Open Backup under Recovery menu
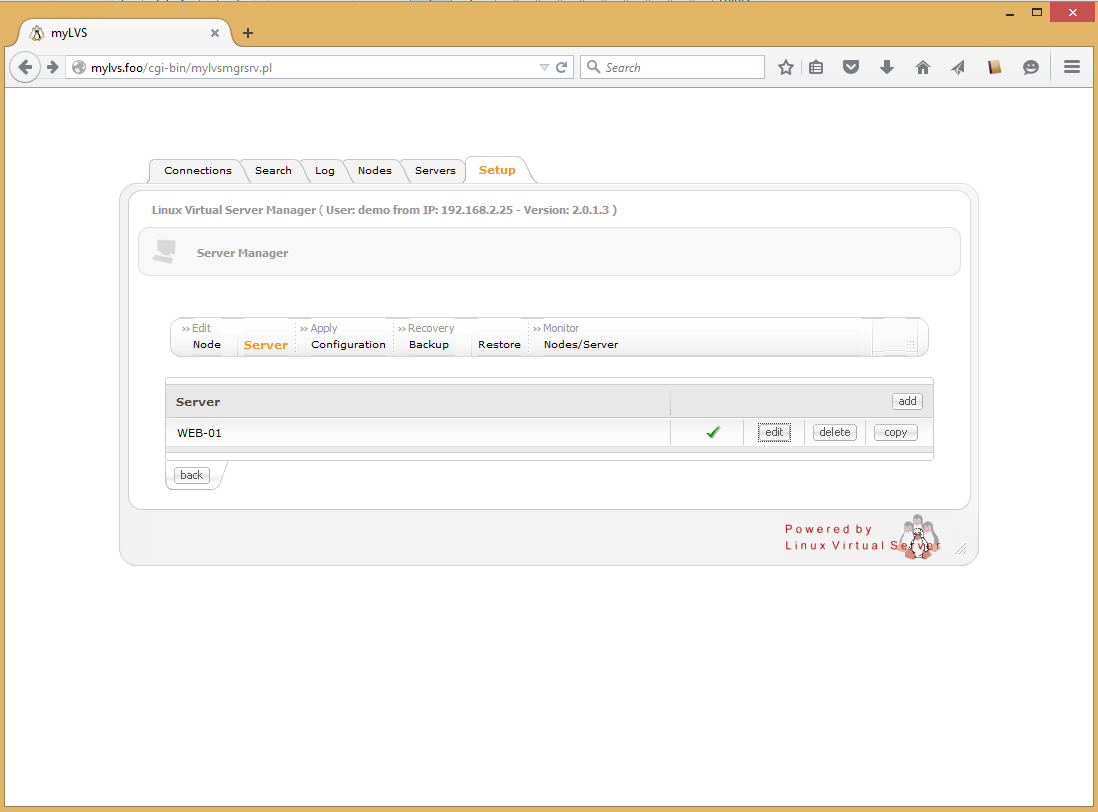The image size is (1098, 812). 428,345
